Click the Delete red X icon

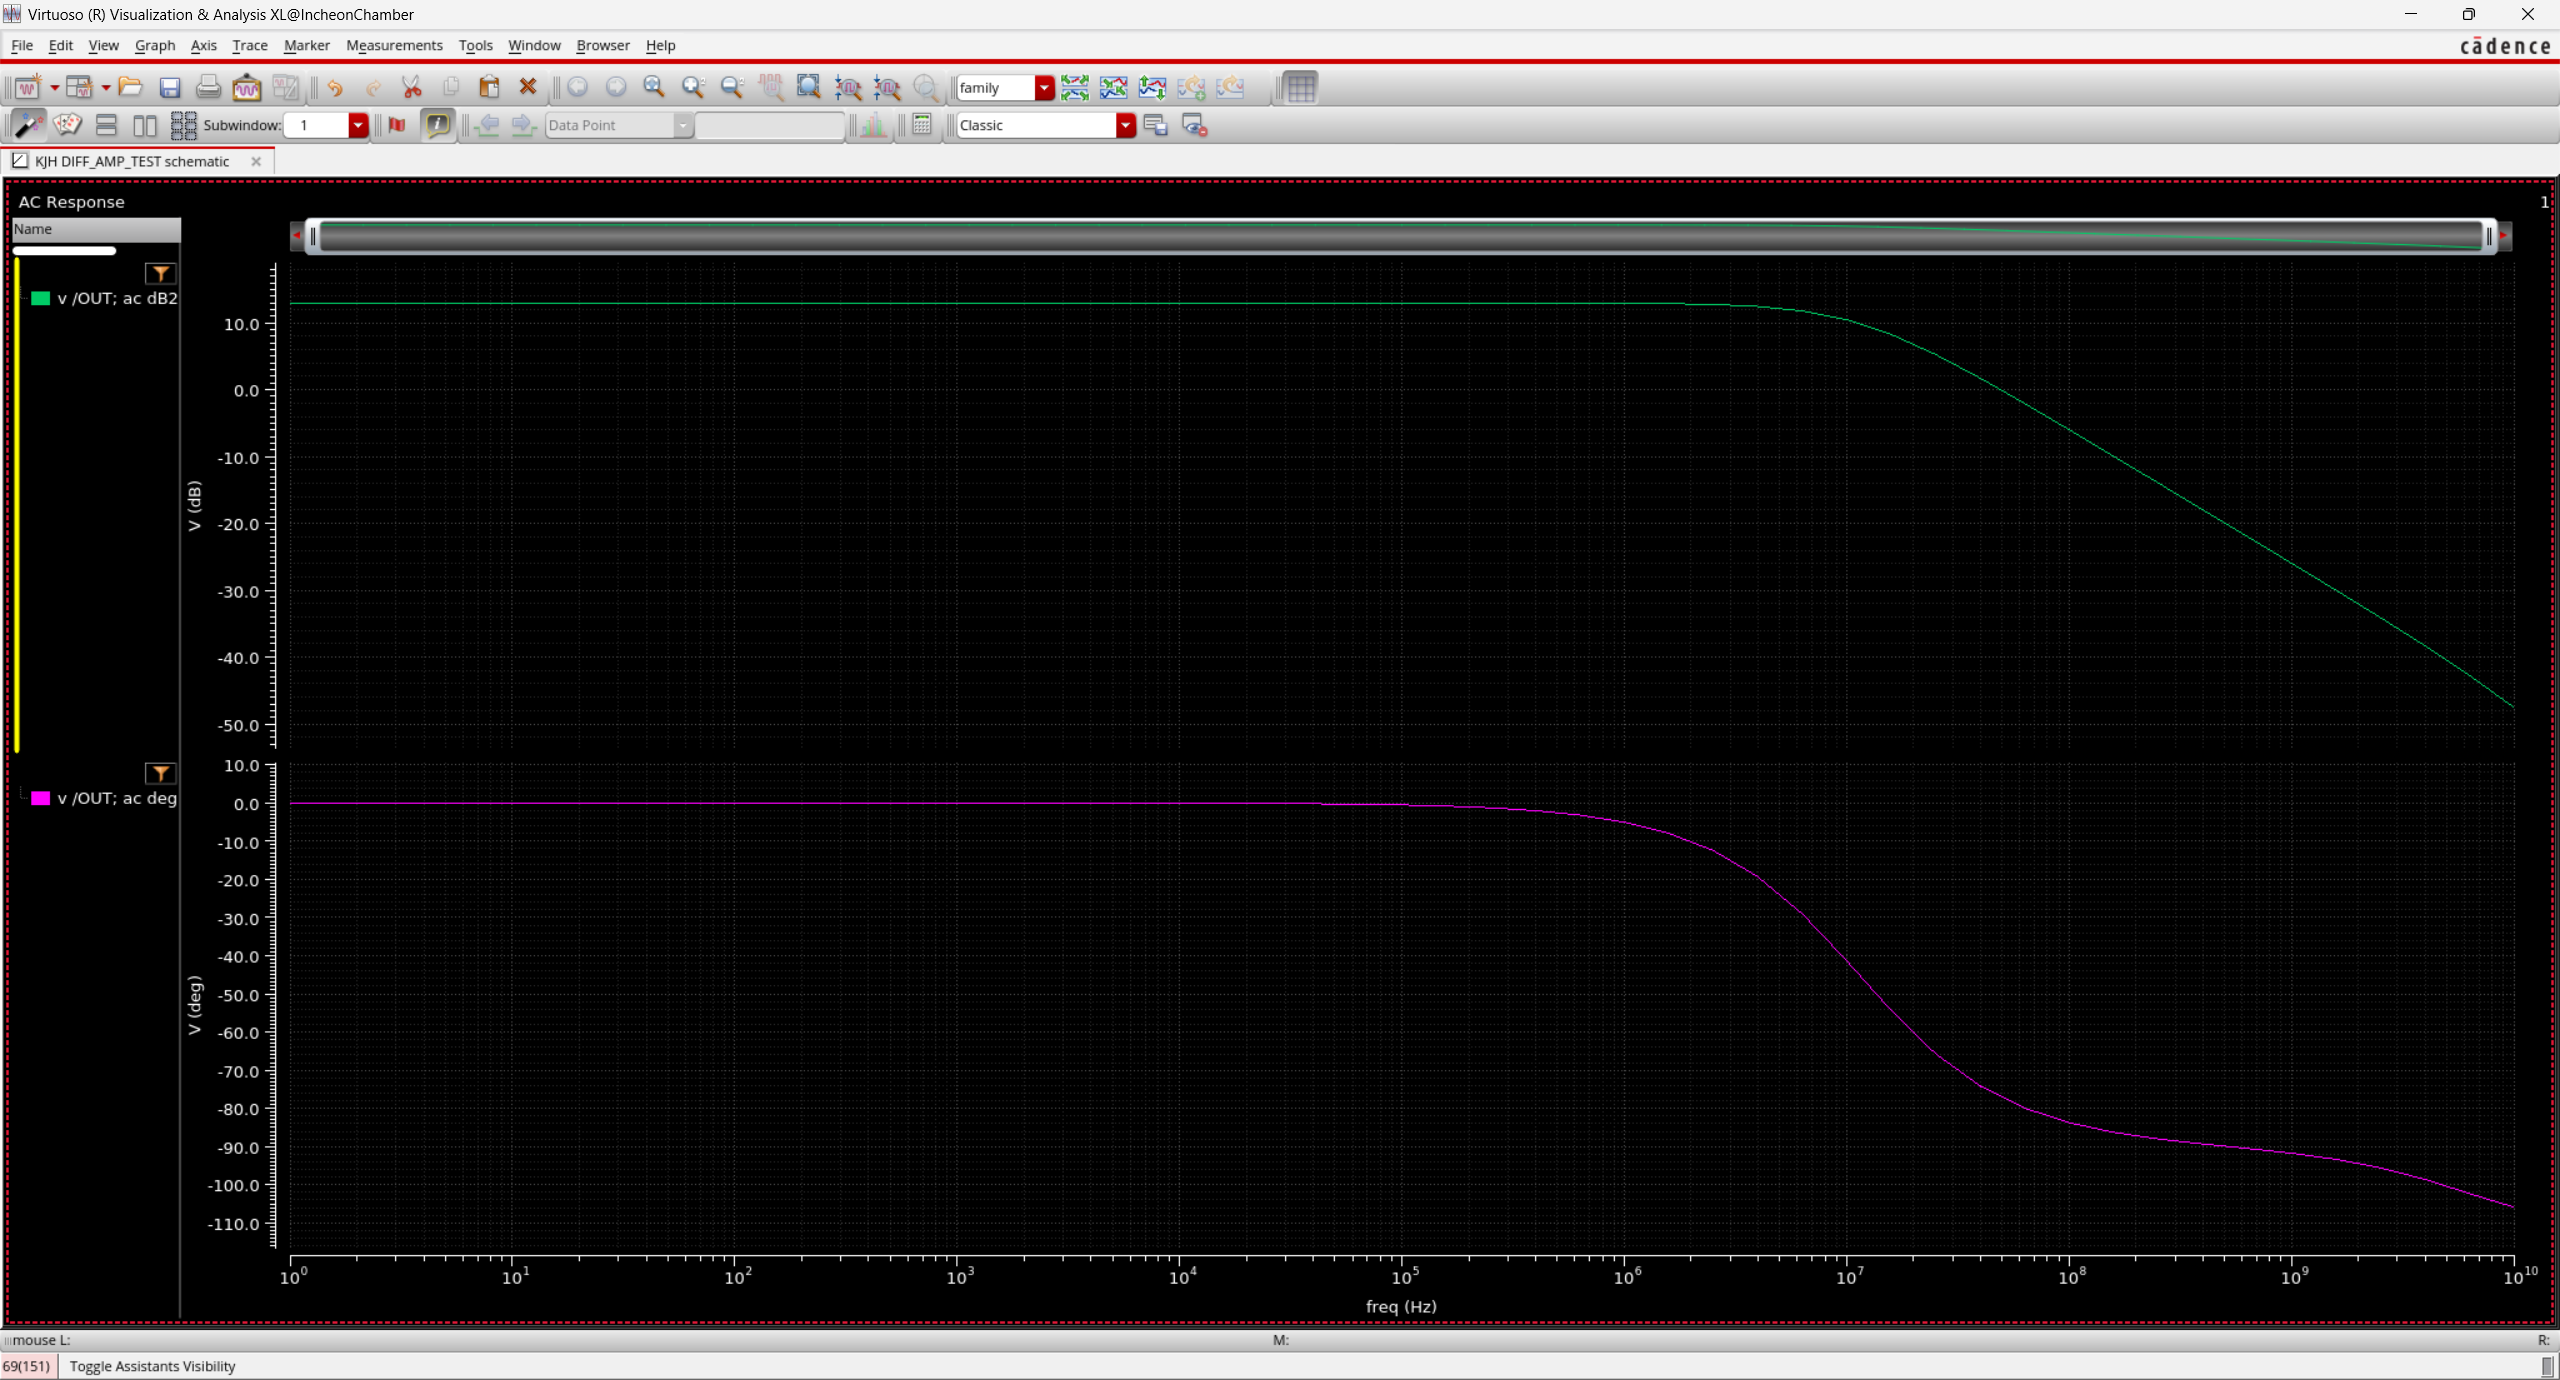528,88
